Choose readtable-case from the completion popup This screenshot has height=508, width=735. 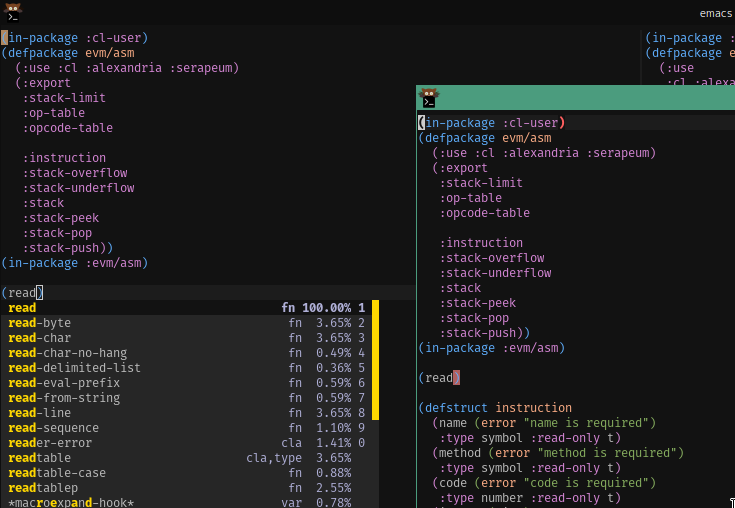click(x=57, y=473)
